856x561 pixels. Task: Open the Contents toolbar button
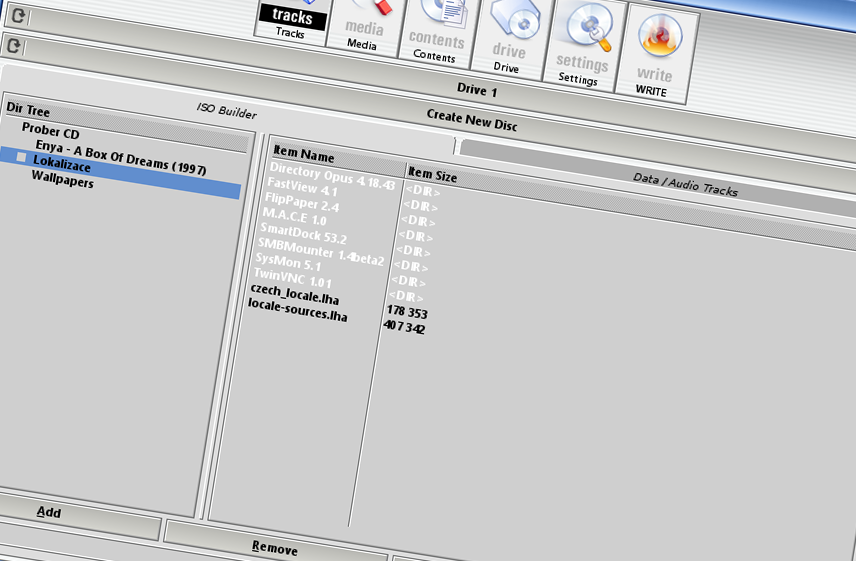(437, 32)
